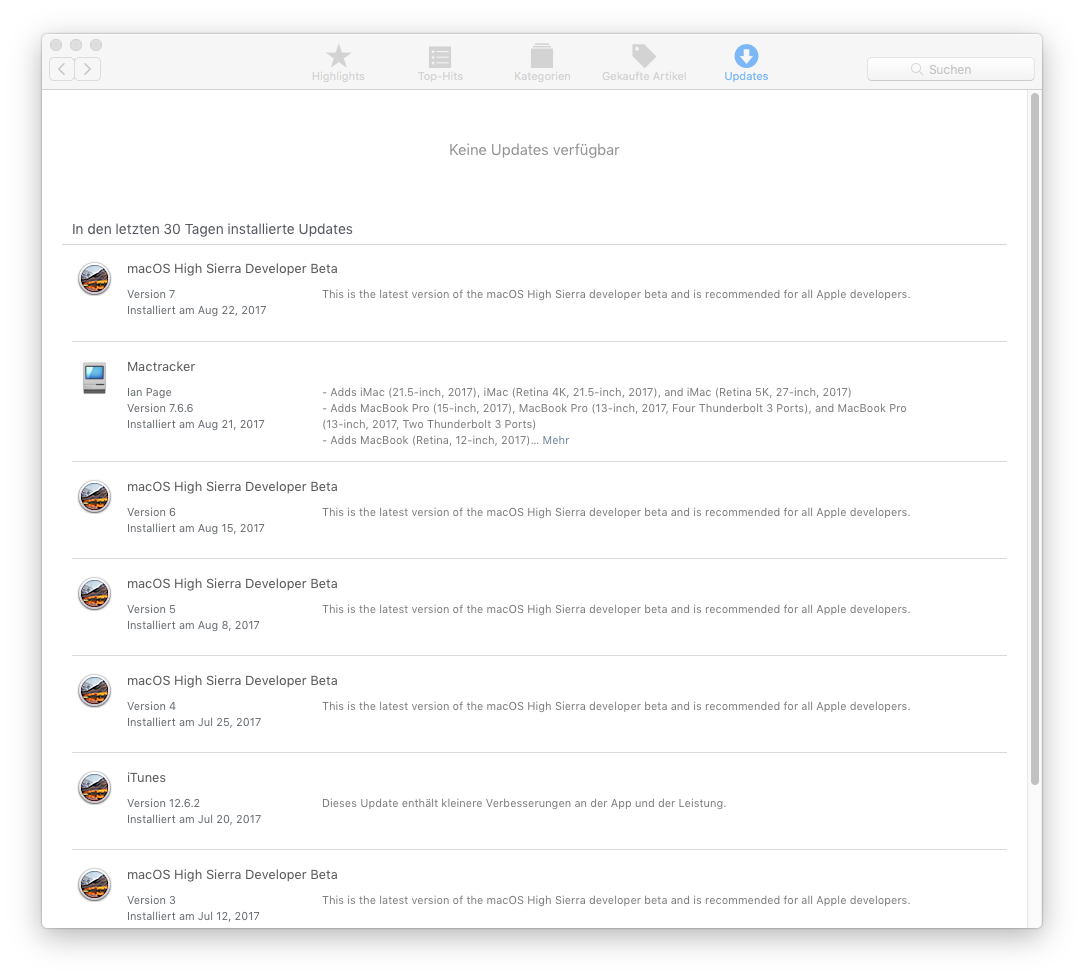Click 'Installiert am Jul 20, 2017'
1084x978 pixels.
(x=194, y=819)
